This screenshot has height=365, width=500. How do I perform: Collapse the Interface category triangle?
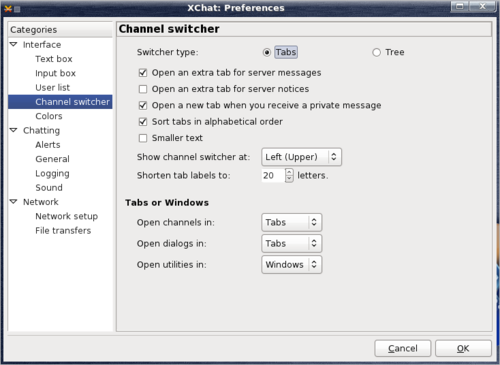click(14, 44)
